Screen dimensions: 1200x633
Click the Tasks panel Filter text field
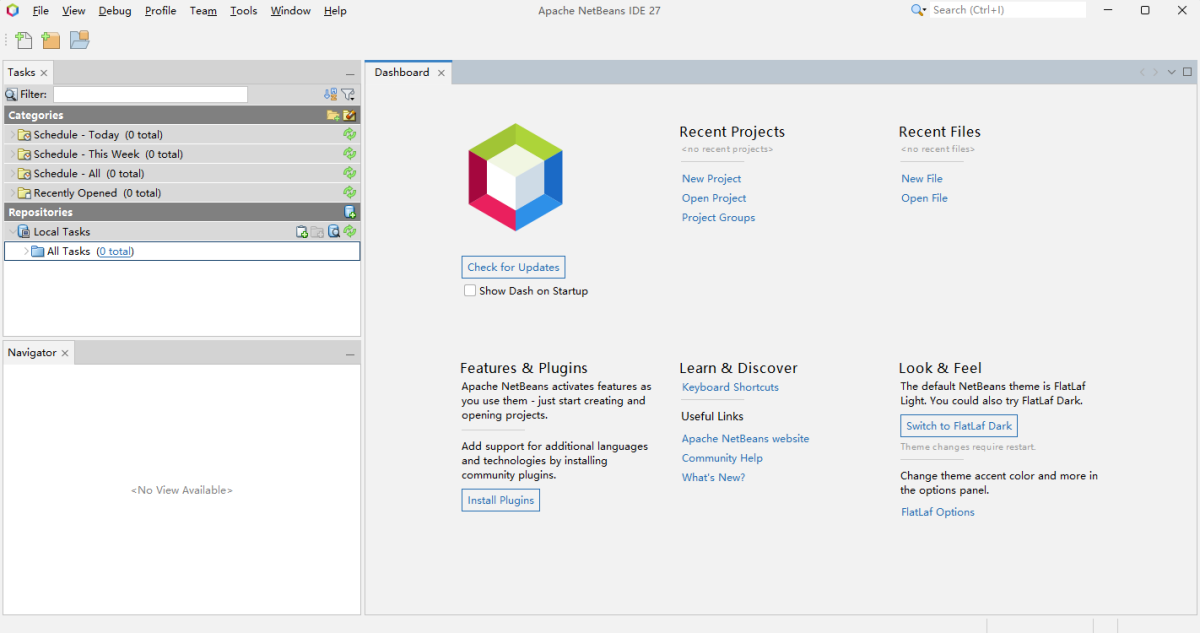[x=150, y=94]
